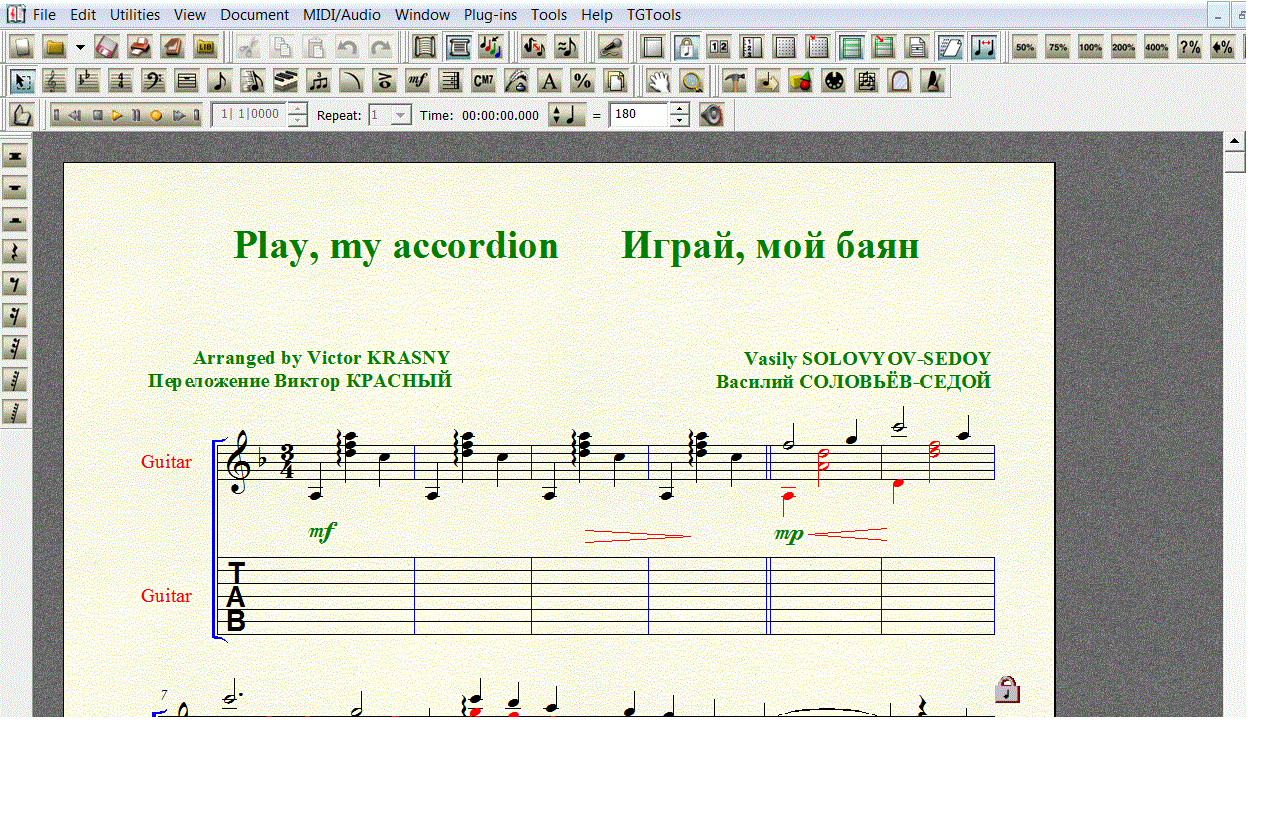Screen dimensions: 1274x813
Task: Expand the open-file folder dropdown arrow
Action: tap(80, 47)
